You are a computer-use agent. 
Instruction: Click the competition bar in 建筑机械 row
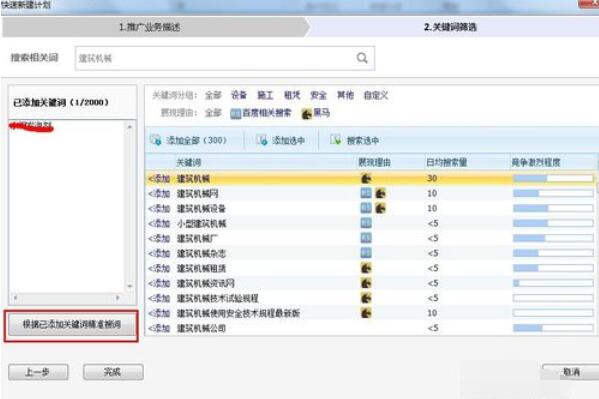click(553, 178)
